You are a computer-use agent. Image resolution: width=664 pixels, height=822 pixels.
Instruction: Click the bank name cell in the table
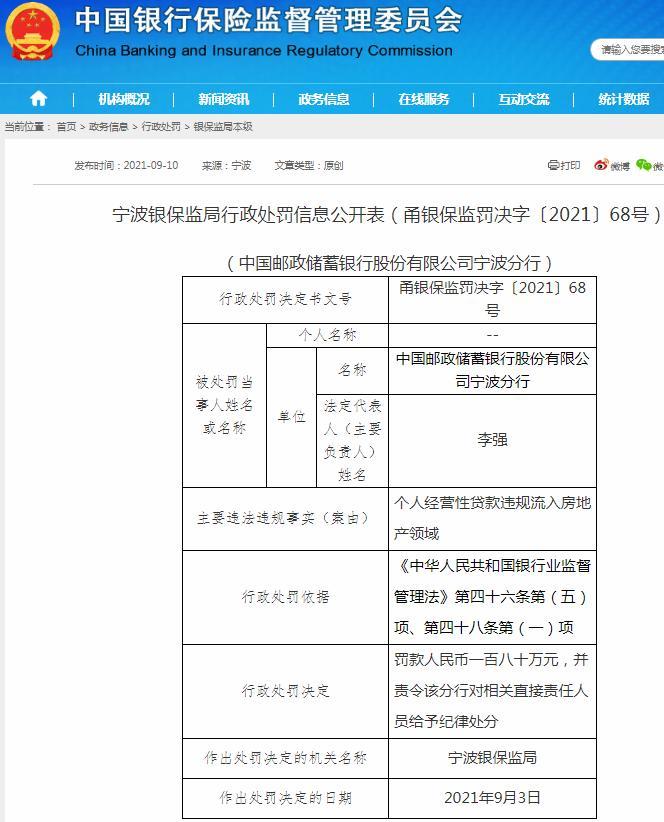[x=492, y=371]
